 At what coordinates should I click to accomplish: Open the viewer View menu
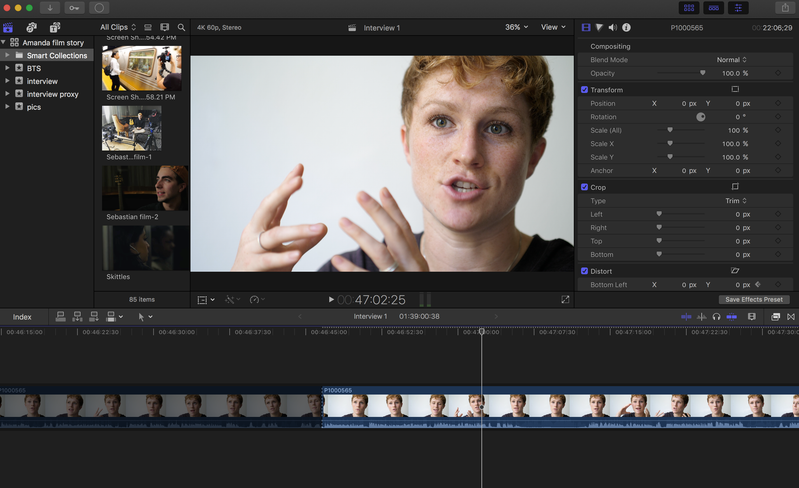[x=553, y=28]
